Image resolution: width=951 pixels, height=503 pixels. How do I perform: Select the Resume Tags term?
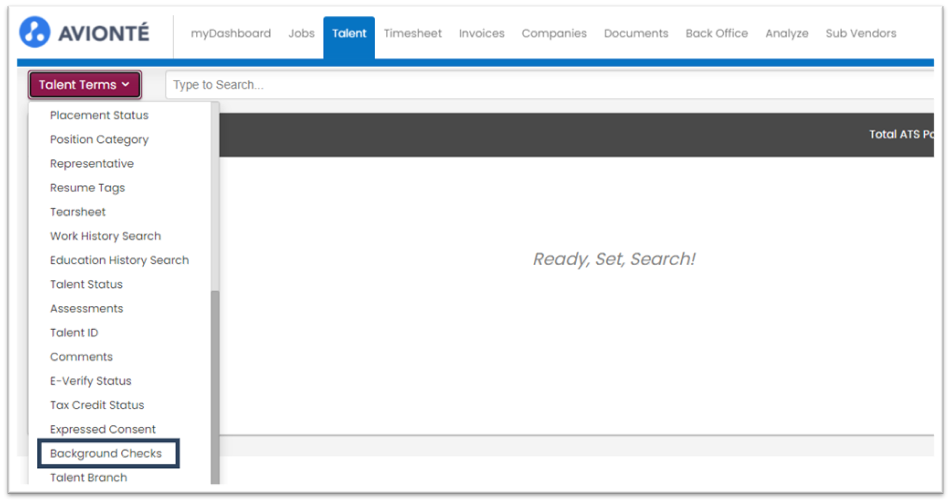[87, 188]
